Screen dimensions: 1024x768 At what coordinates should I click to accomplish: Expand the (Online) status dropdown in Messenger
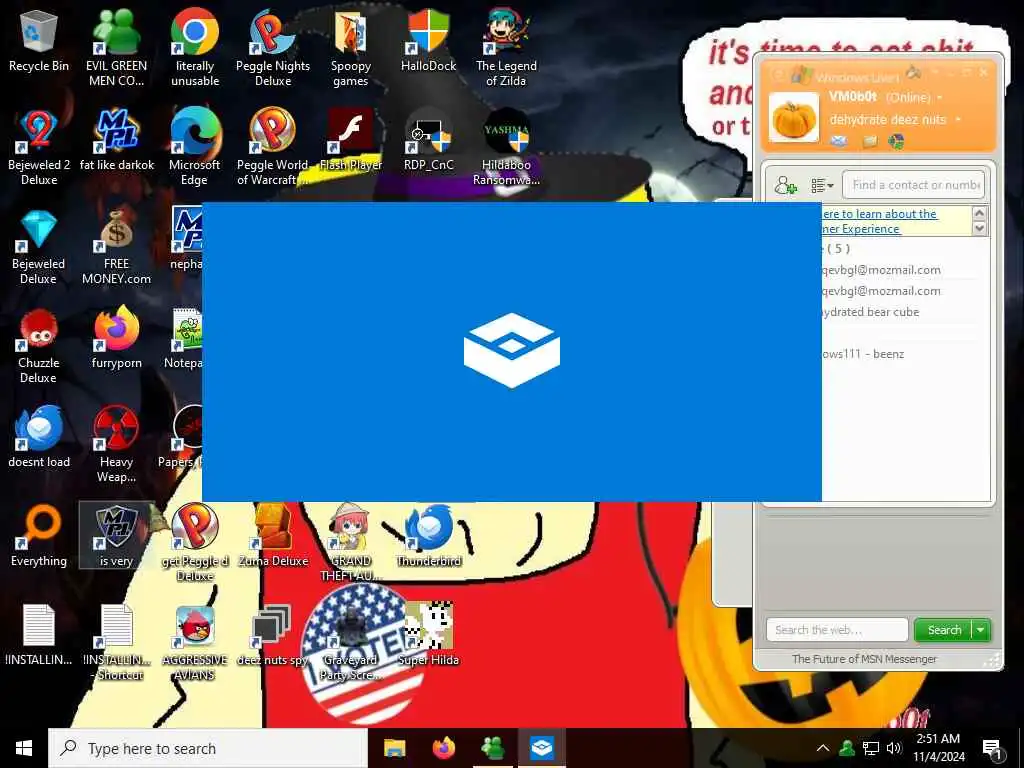[x=940, y=98]
